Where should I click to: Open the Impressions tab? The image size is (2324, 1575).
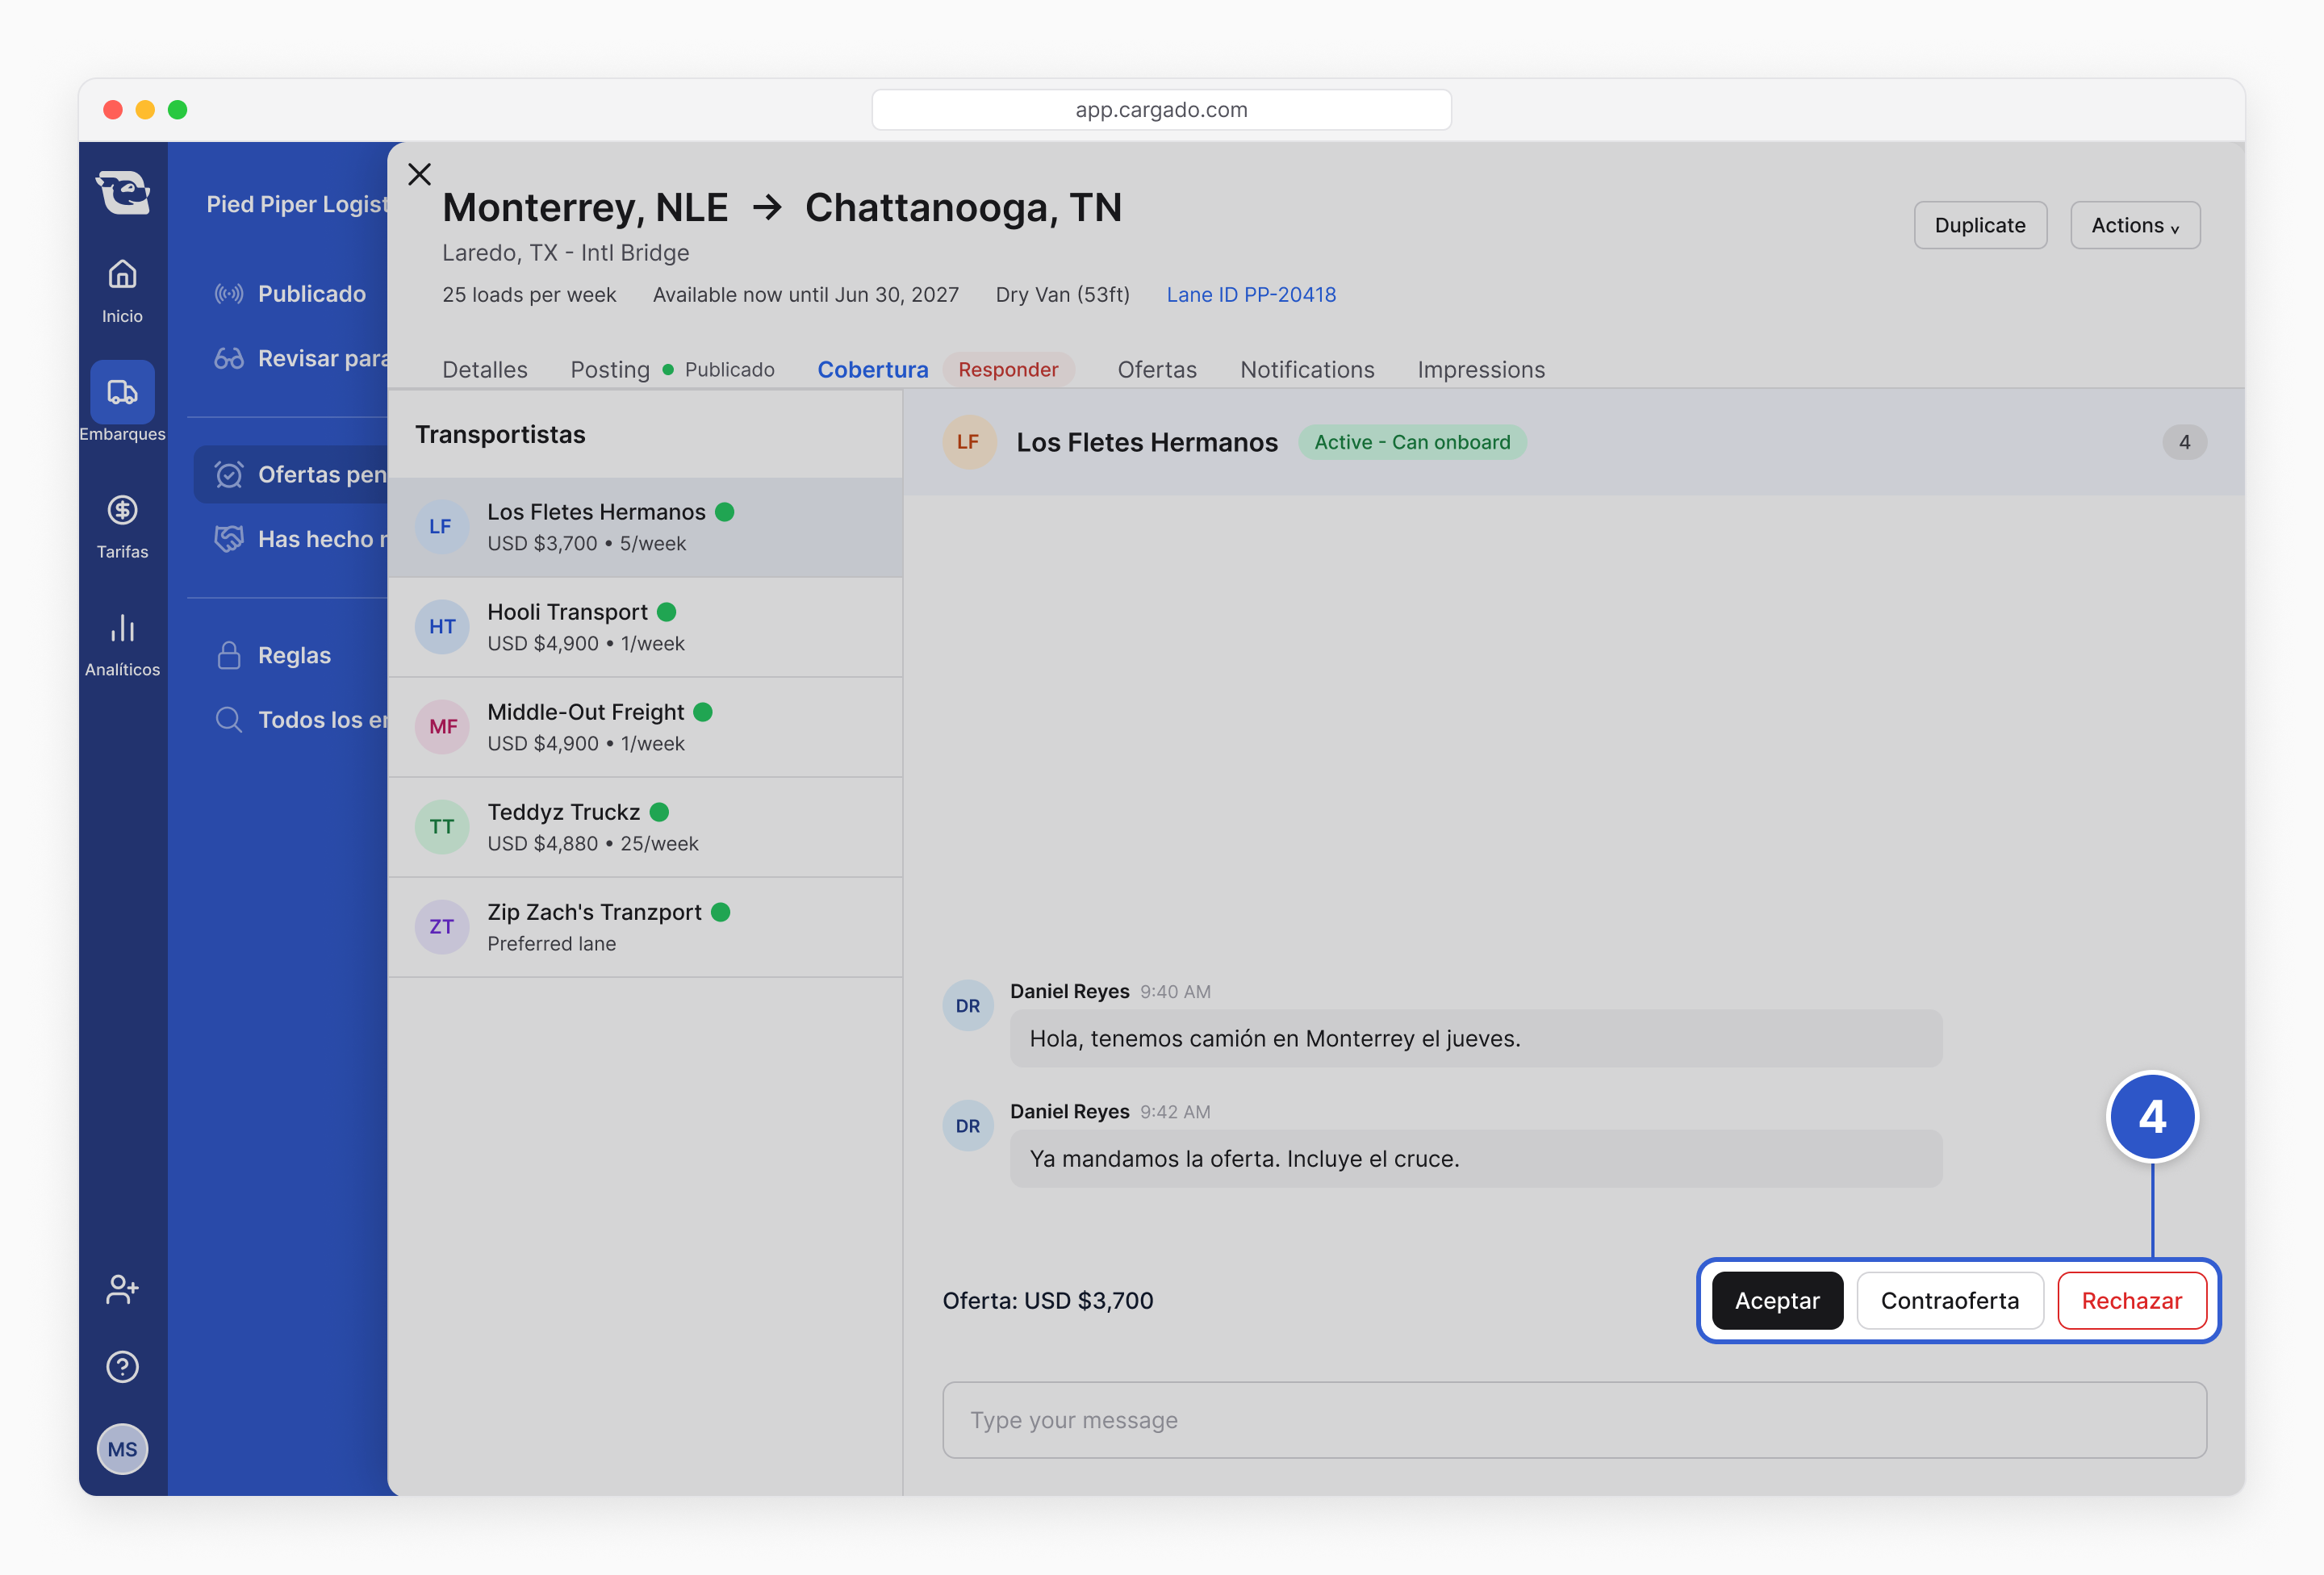pos(1481,369)
